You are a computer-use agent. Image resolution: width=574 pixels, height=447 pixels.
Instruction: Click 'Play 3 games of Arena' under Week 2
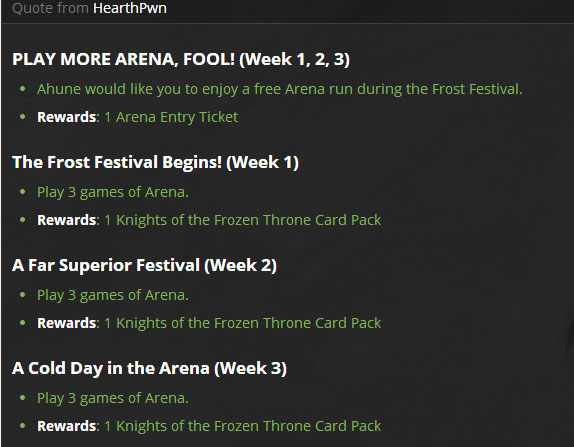113,295
